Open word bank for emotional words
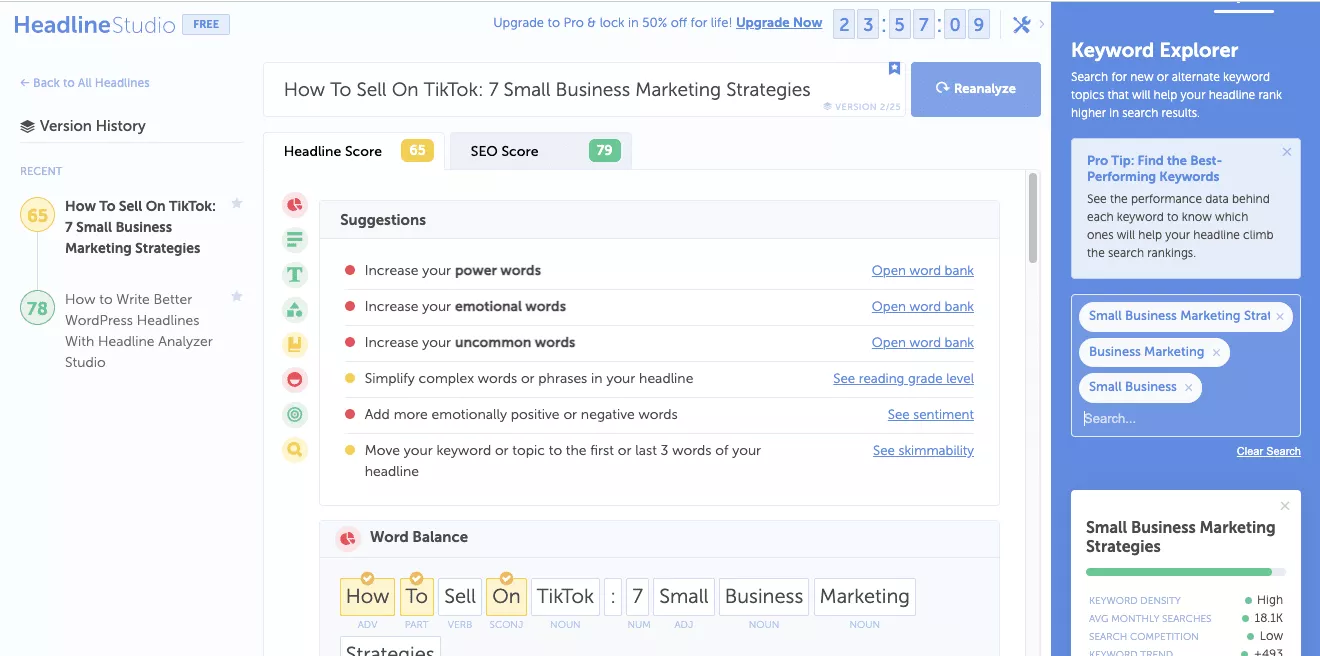1320x656 pixels. (923, 307)
